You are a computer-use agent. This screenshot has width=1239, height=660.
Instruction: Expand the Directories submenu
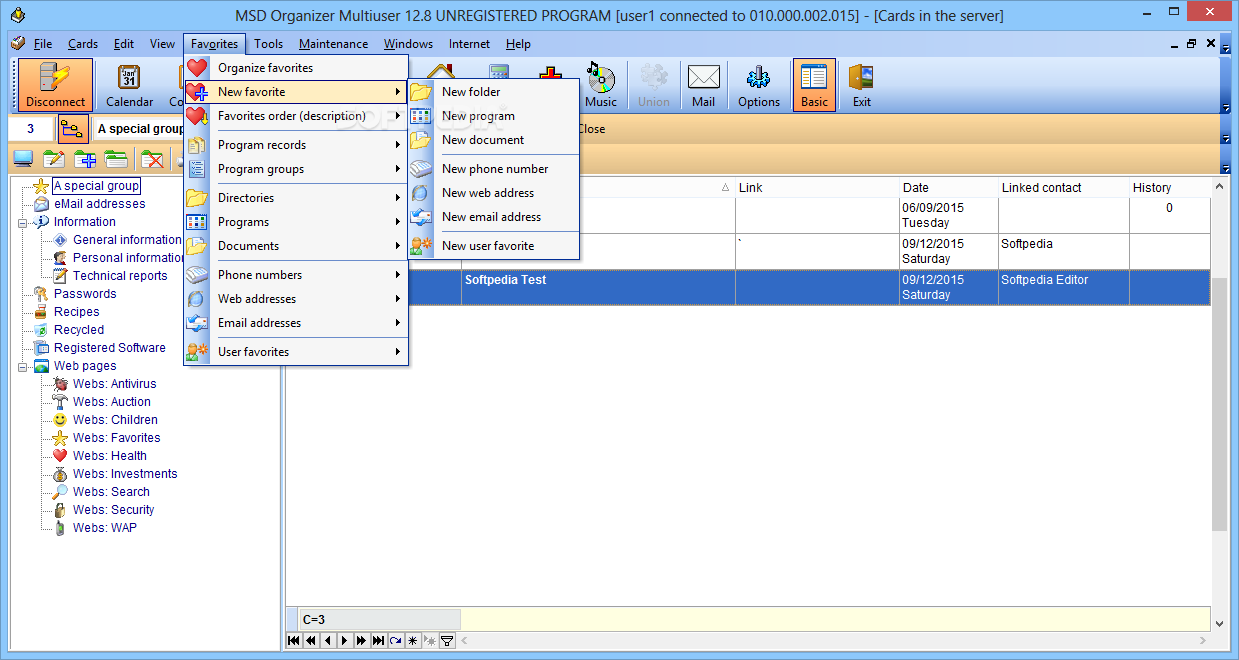[297, 198]
